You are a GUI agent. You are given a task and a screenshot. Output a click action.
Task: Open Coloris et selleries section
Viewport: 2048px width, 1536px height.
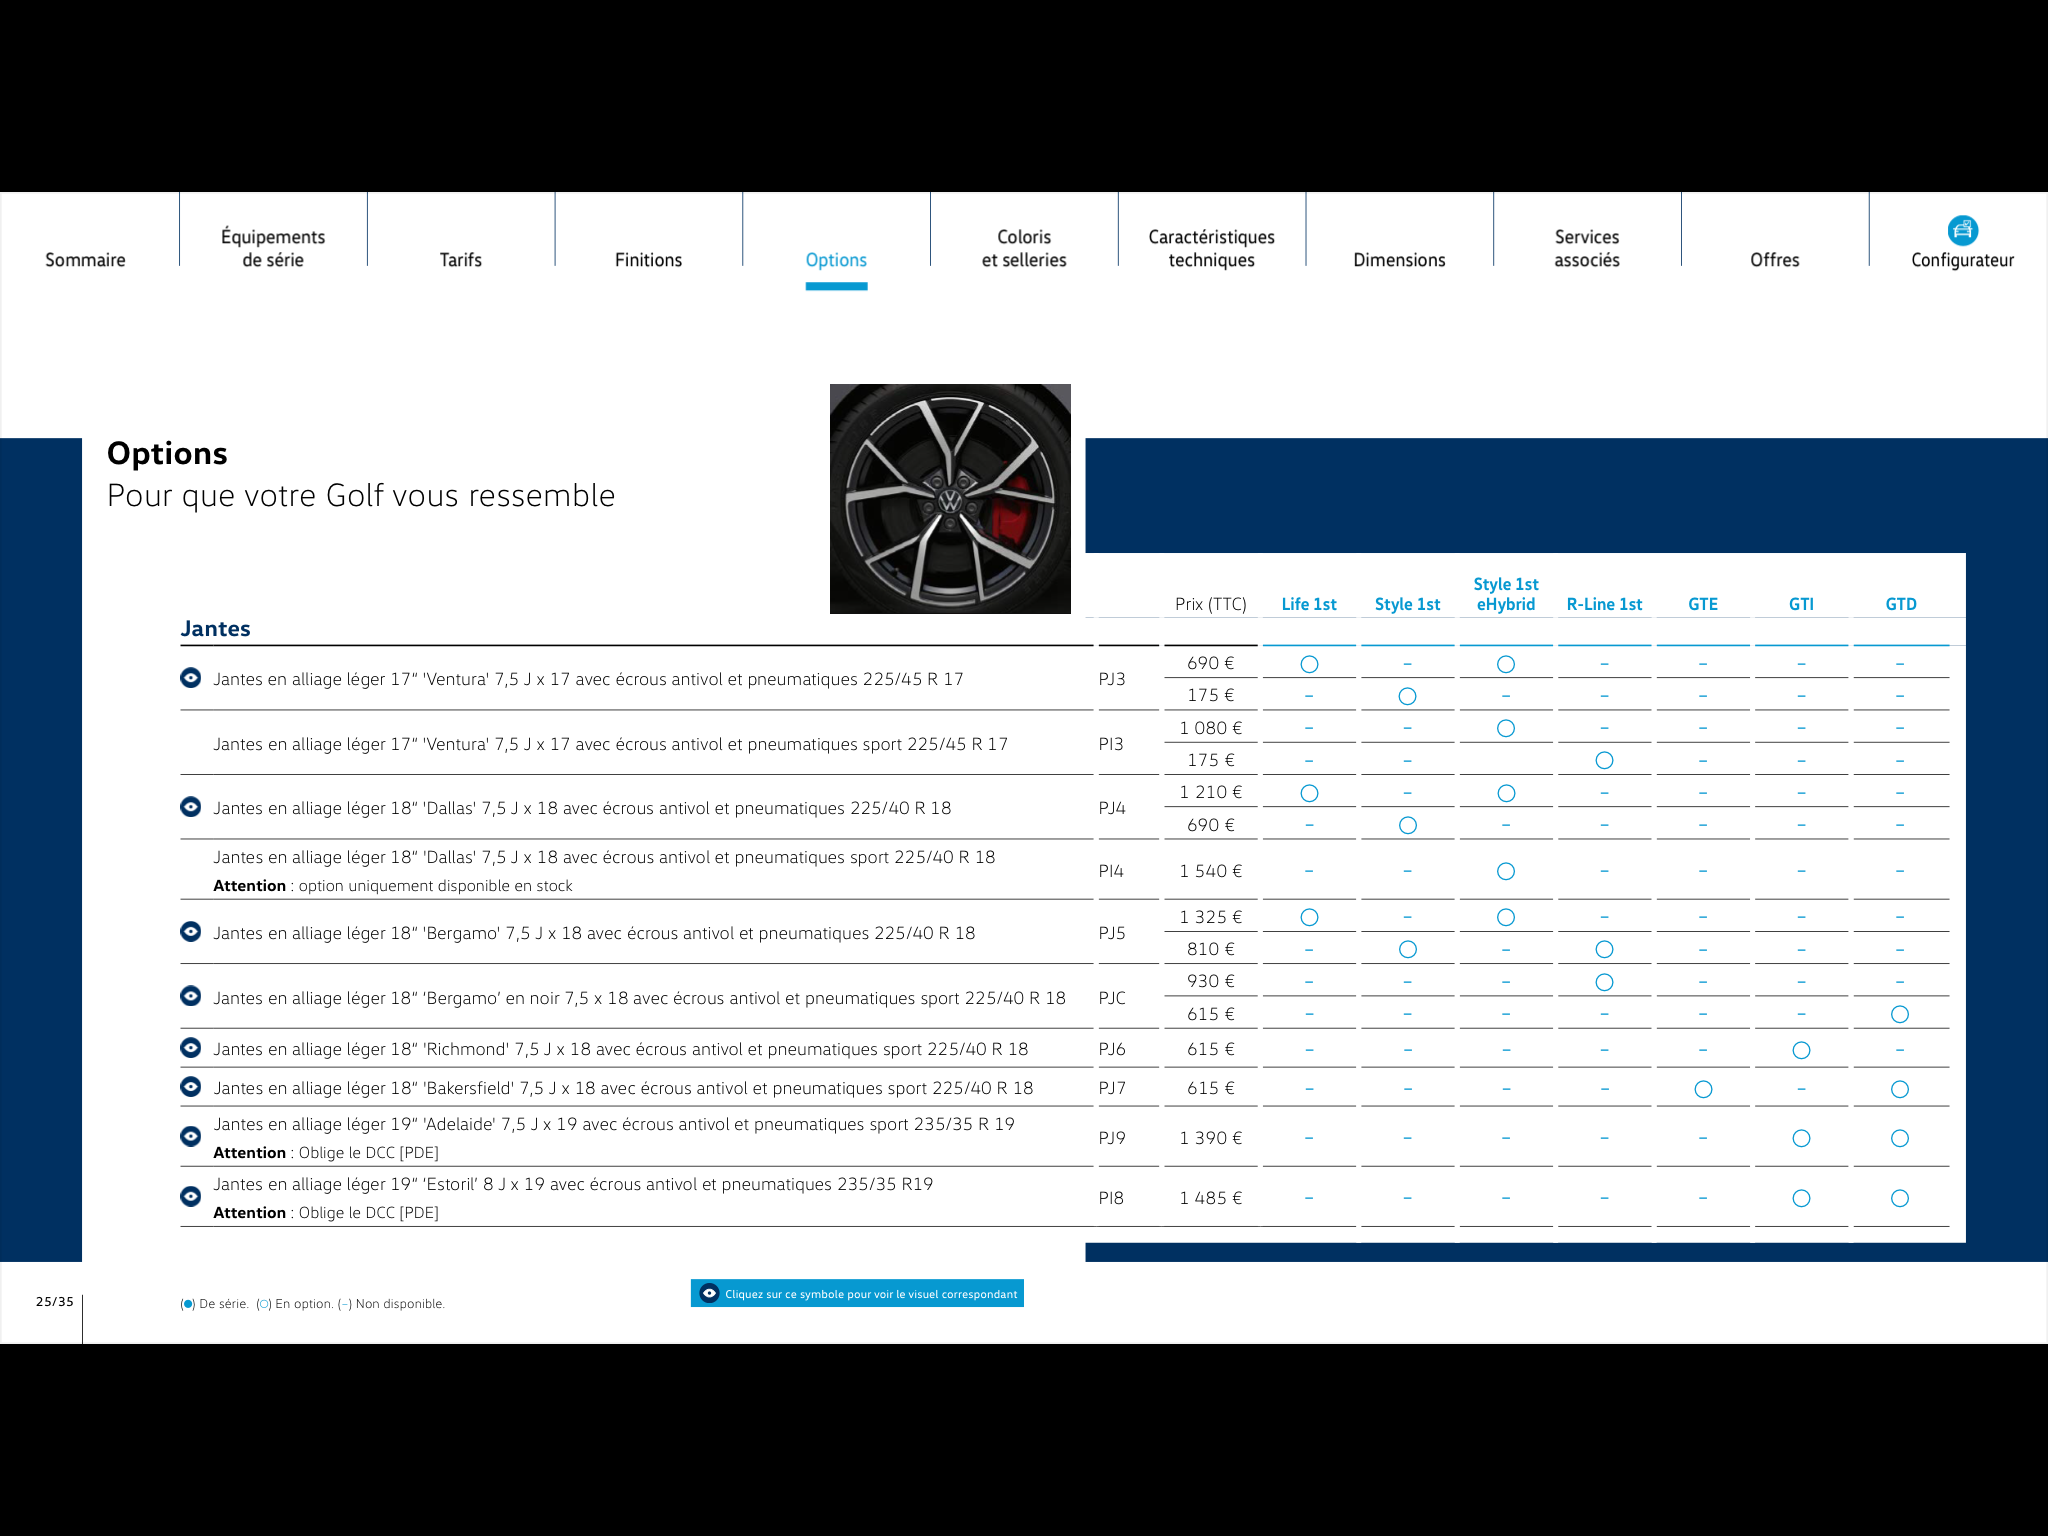pyautogui.click(x=1023, y=249)
